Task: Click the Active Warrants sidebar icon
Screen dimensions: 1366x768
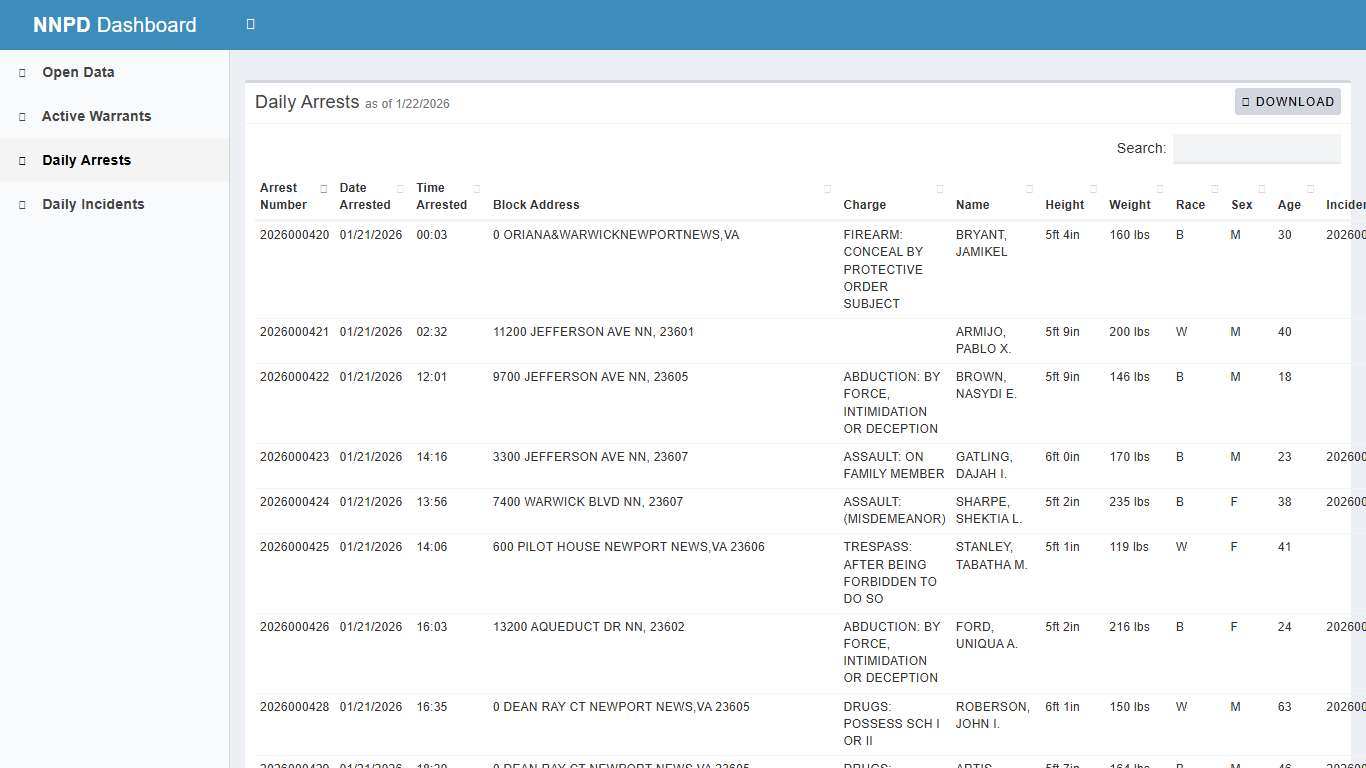Action: [x=21, y=116]
